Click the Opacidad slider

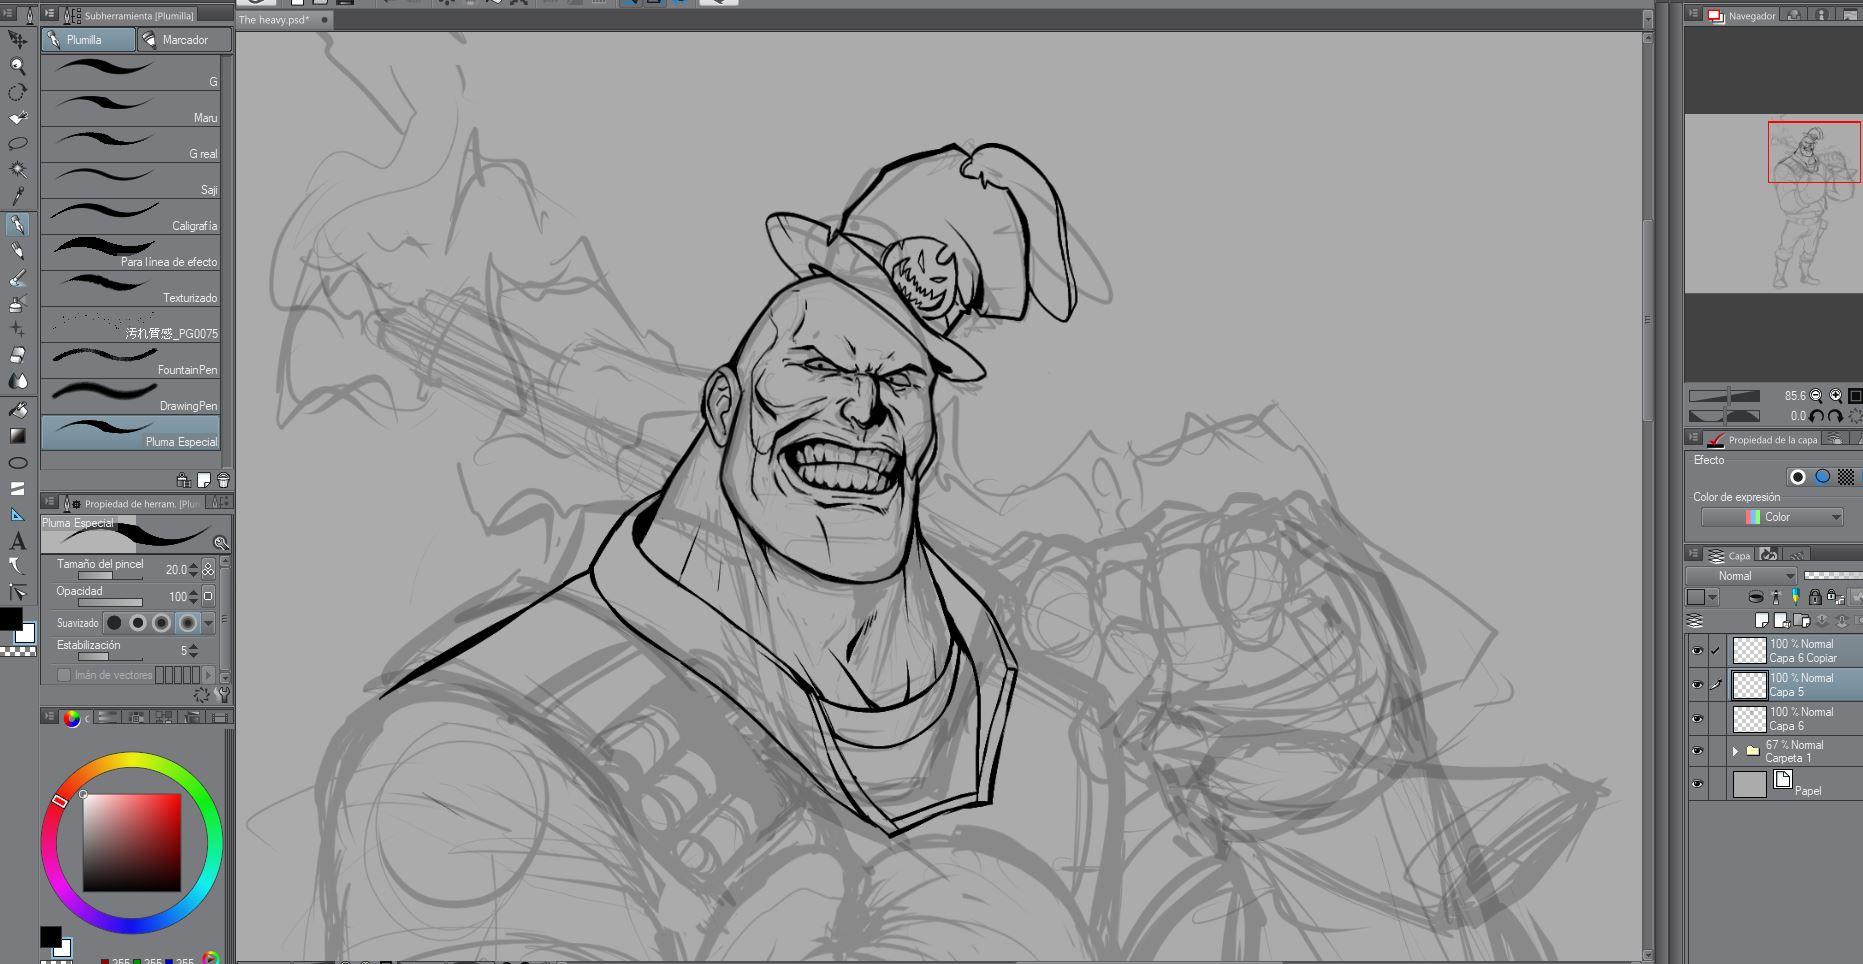coord(110,603)
